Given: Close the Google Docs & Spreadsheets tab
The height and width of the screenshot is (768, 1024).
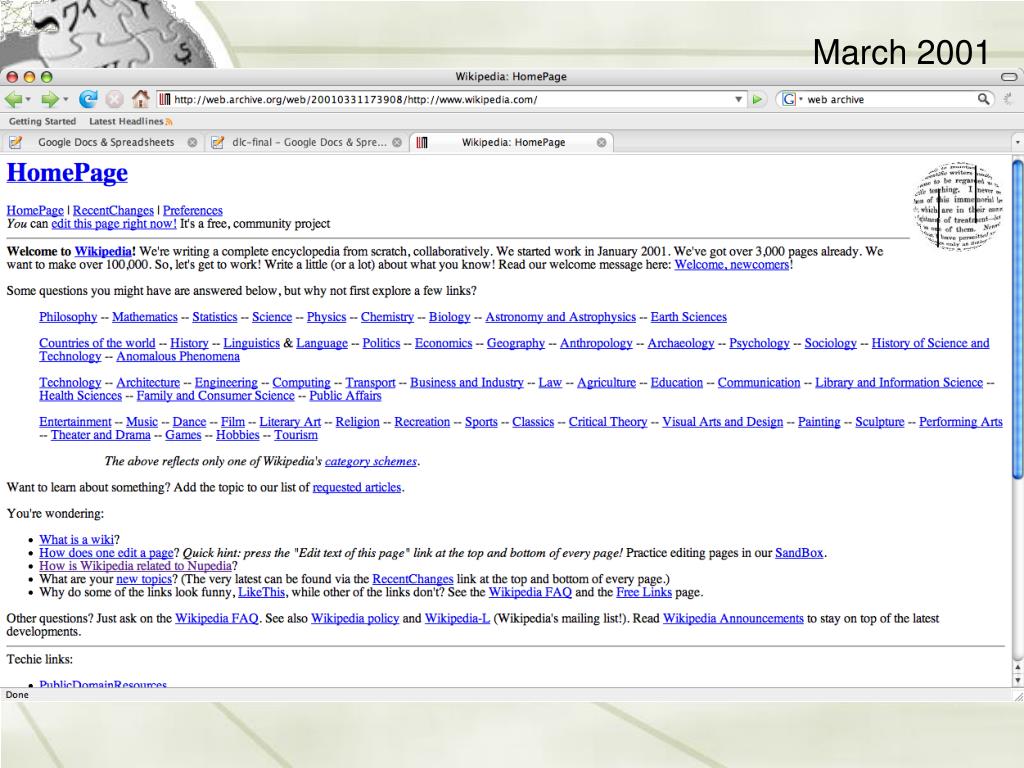Looking at the screenshot, I should [x=192, y=142].
